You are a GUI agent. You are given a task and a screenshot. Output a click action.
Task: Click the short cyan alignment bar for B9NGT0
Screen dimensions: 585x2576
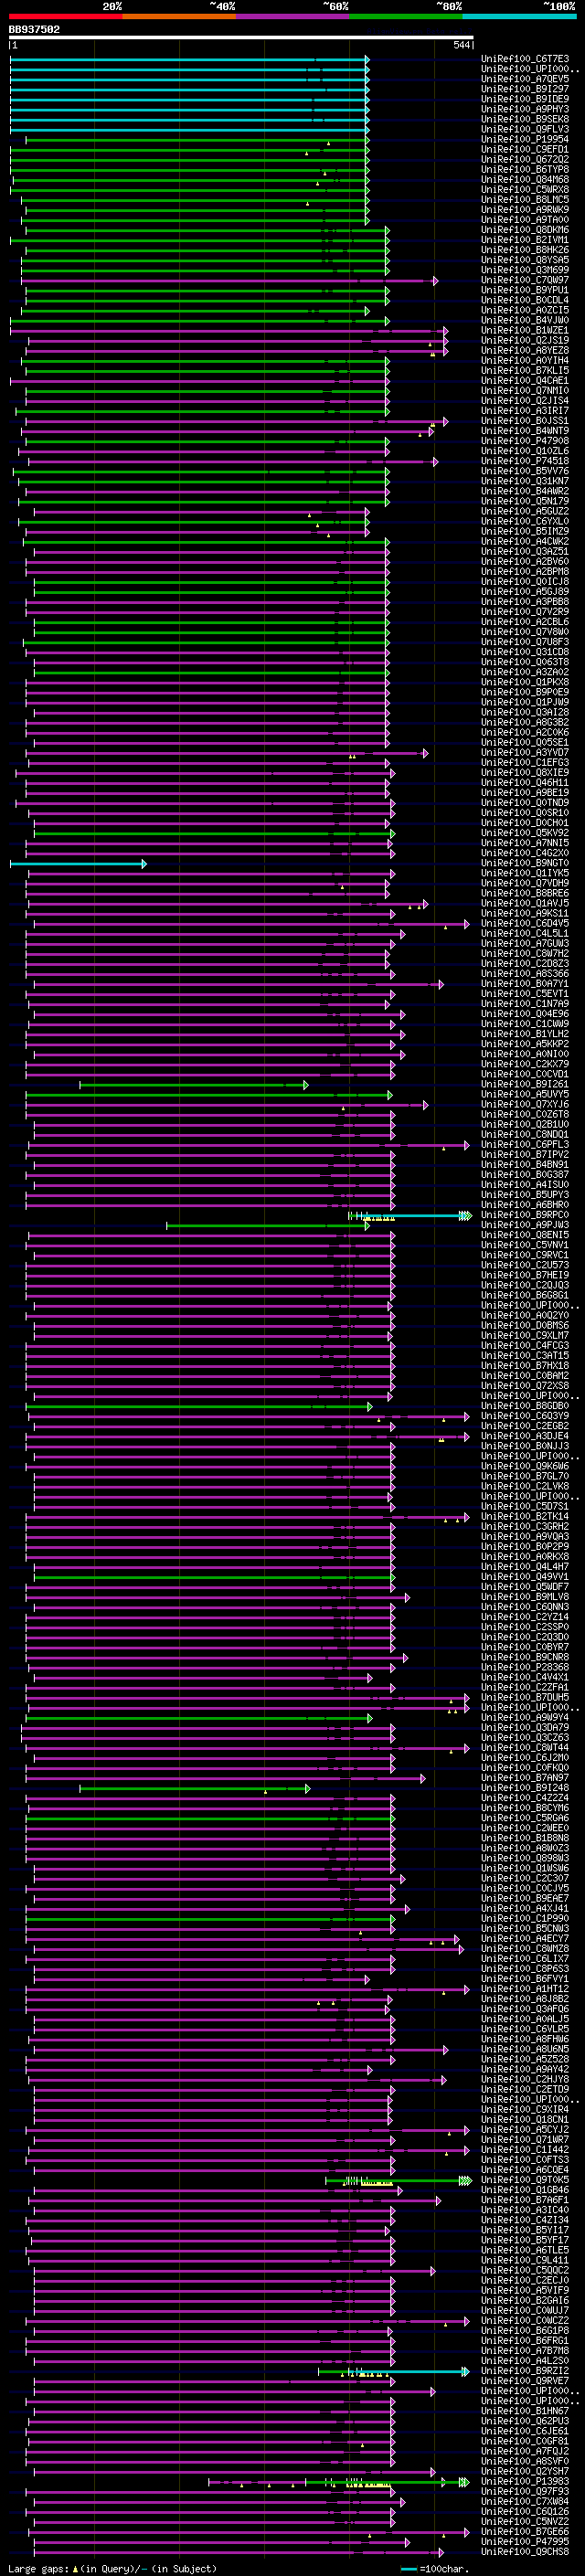[78, 863]
